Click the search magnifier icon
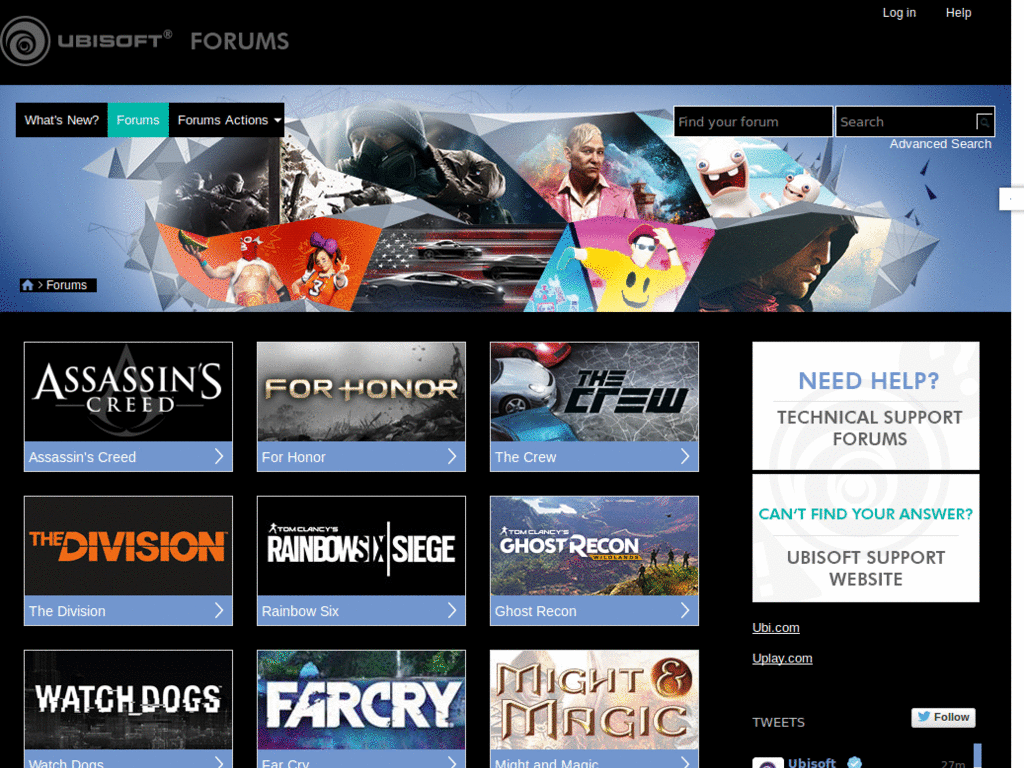 tap(984, 122)
